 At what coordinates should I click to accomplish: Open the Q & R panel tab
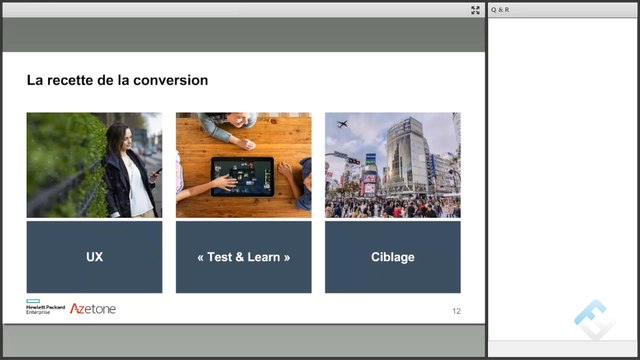500,10
